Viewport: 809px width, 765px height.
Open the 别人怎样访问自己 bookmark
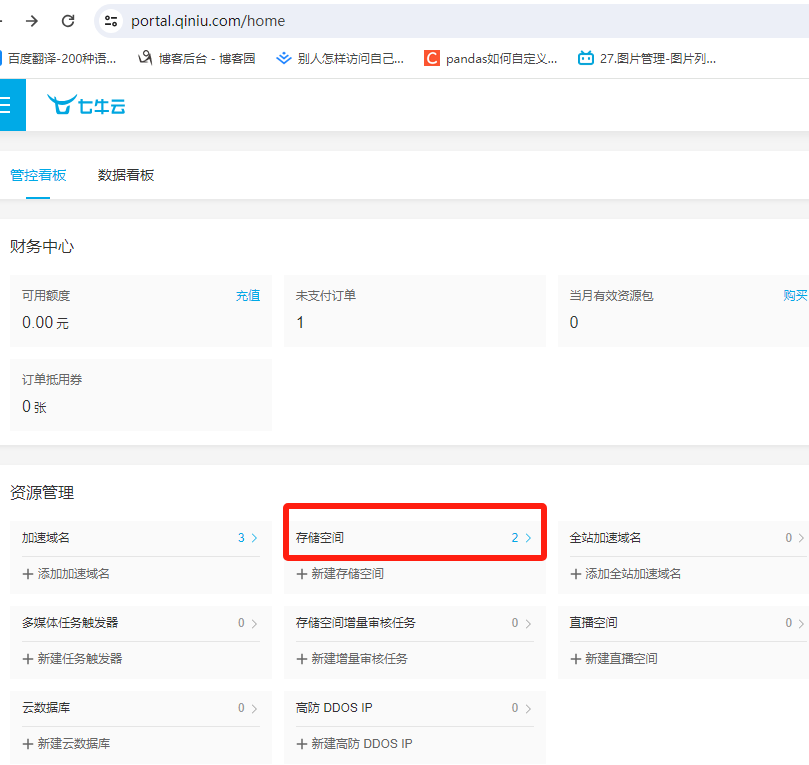(x=340, y=58)
